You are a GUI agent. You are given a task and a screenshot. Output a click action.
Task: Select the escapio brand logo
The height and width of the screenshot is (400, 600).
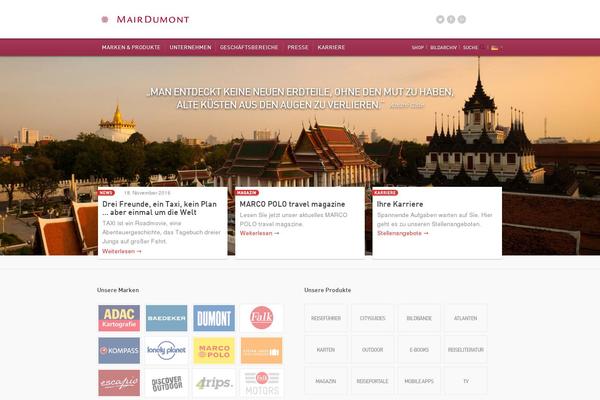pos(119,383)
